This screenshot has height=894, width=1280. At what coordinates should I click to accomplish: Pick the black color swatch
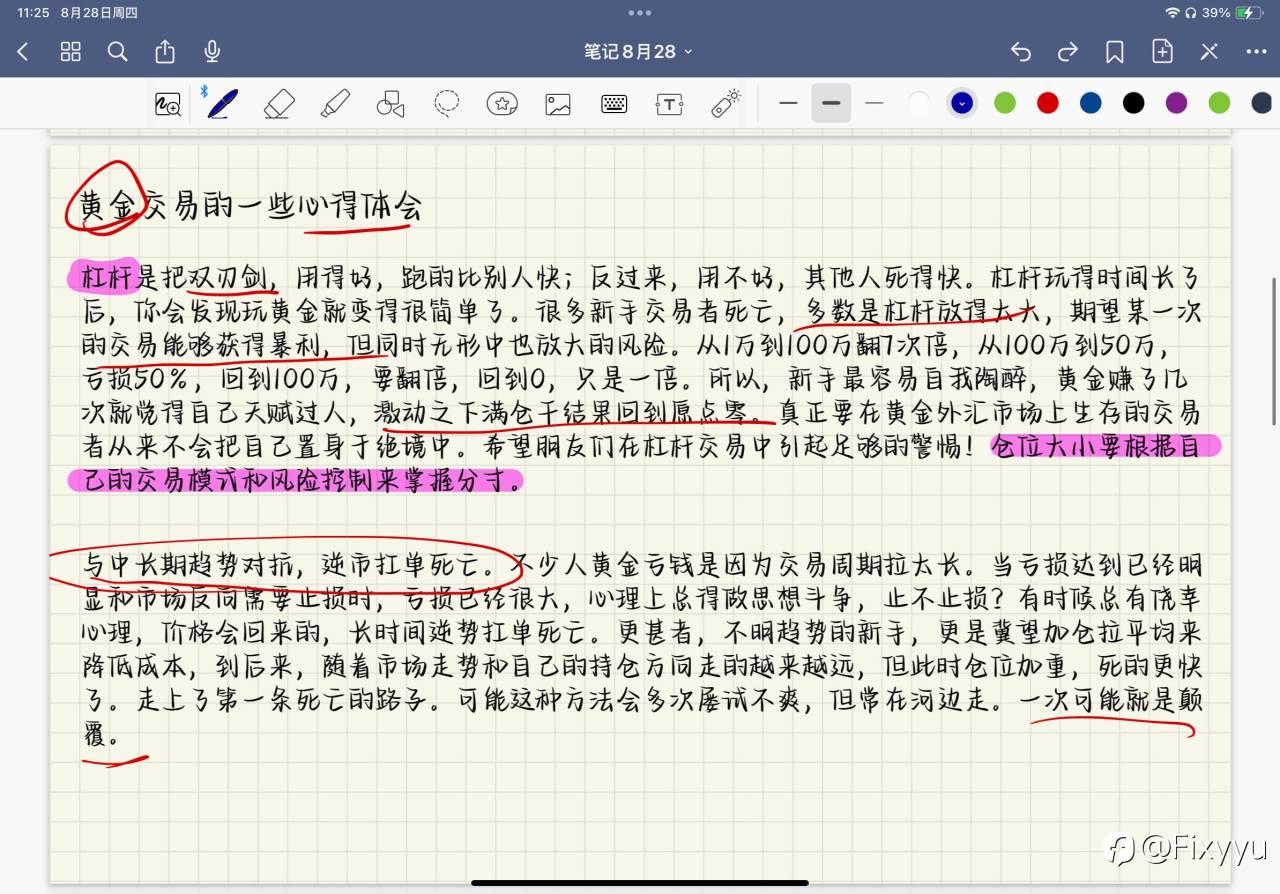(1133, 103)
